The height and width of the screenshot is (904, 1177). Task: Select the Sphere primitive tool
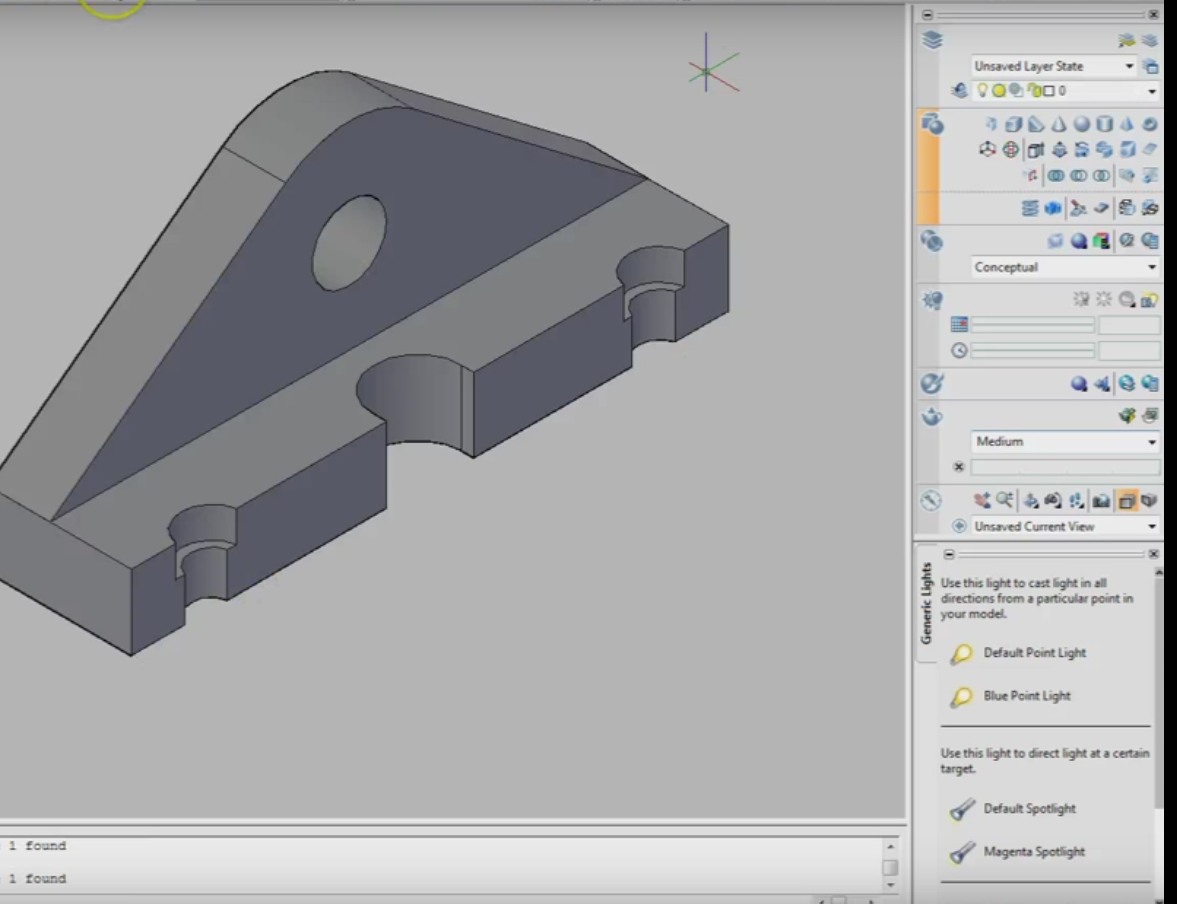pyautogui.click(x=1083, y=124)
